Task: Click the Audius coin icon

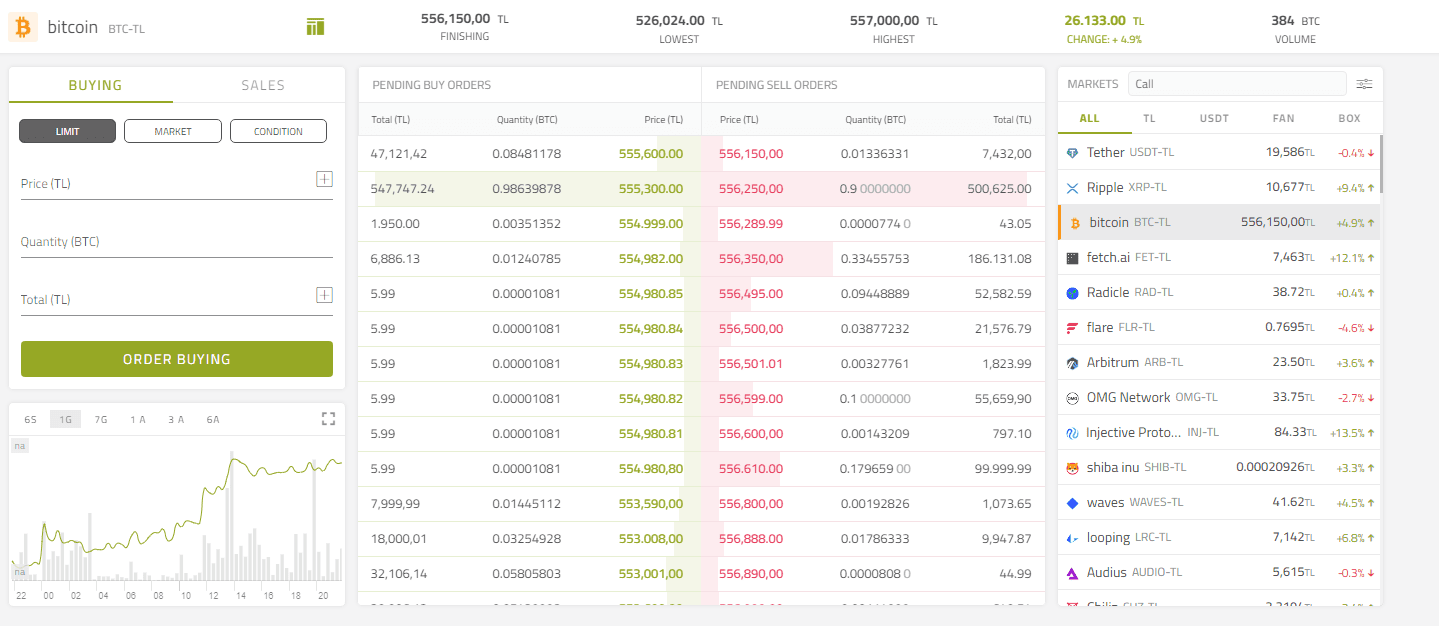Action: click(x=1073, y=573)
